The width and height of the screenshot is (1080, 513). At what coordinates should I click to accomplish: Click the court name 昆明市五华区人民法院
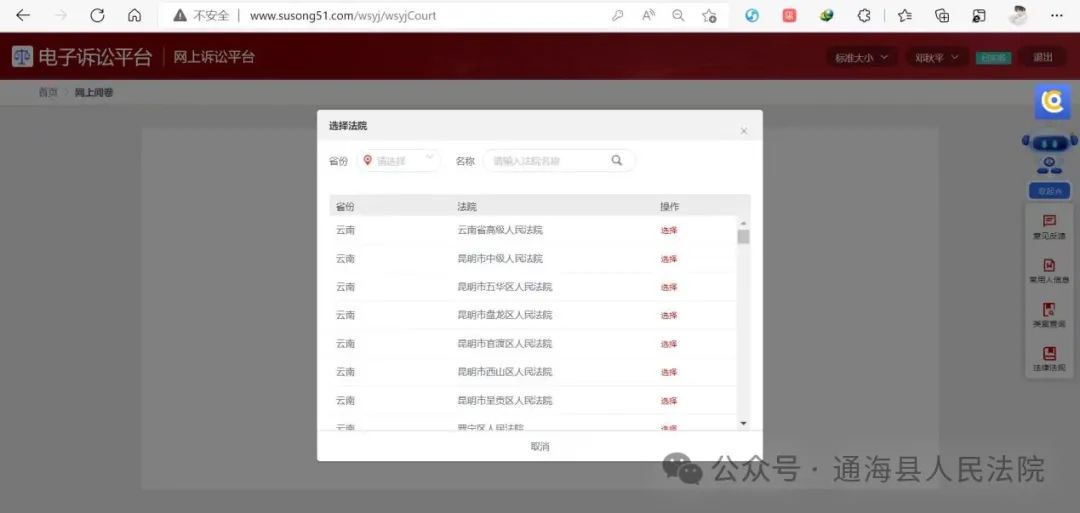coord(505,287)
